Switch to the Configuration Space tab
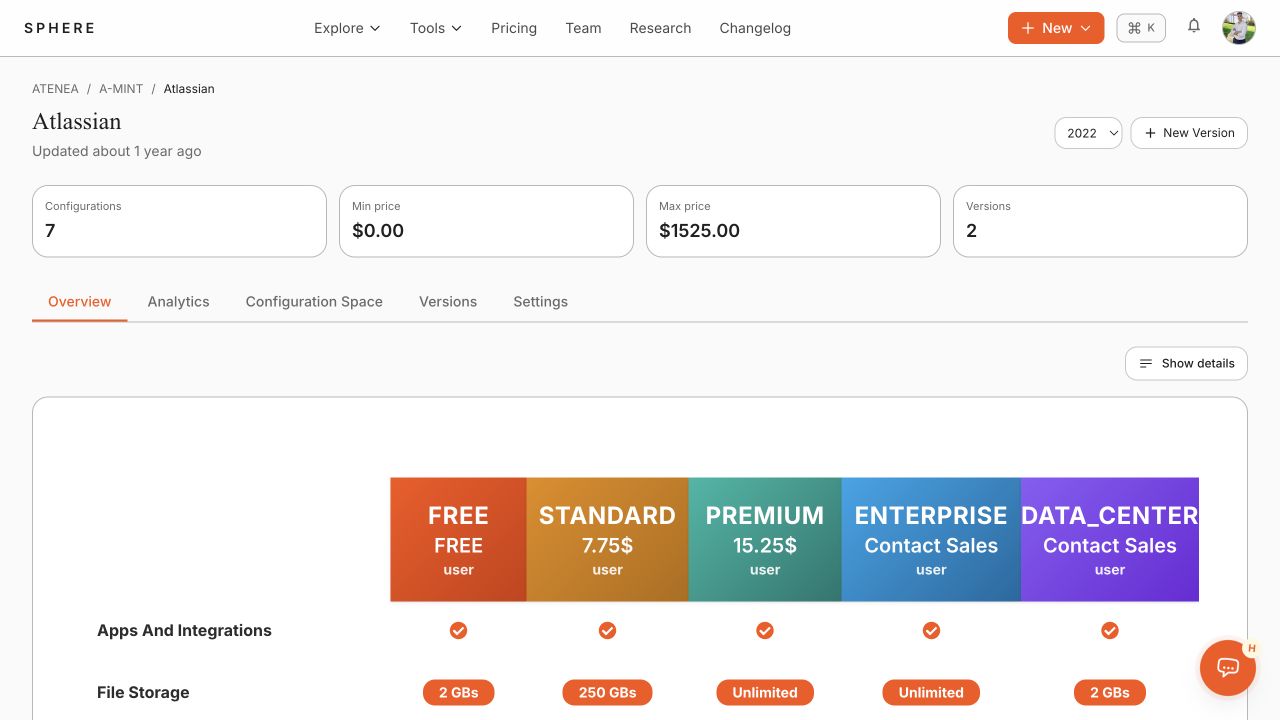Screen dimensions: 1280x720 point(314,301)
